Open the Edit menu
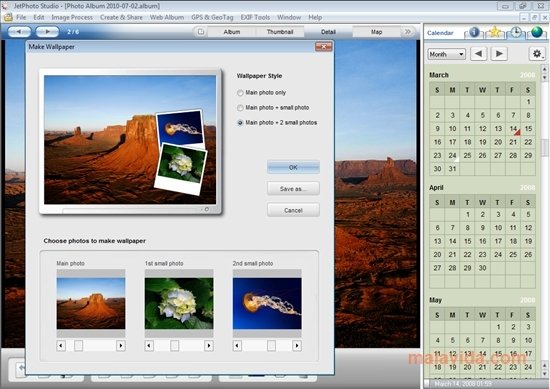 39,17
